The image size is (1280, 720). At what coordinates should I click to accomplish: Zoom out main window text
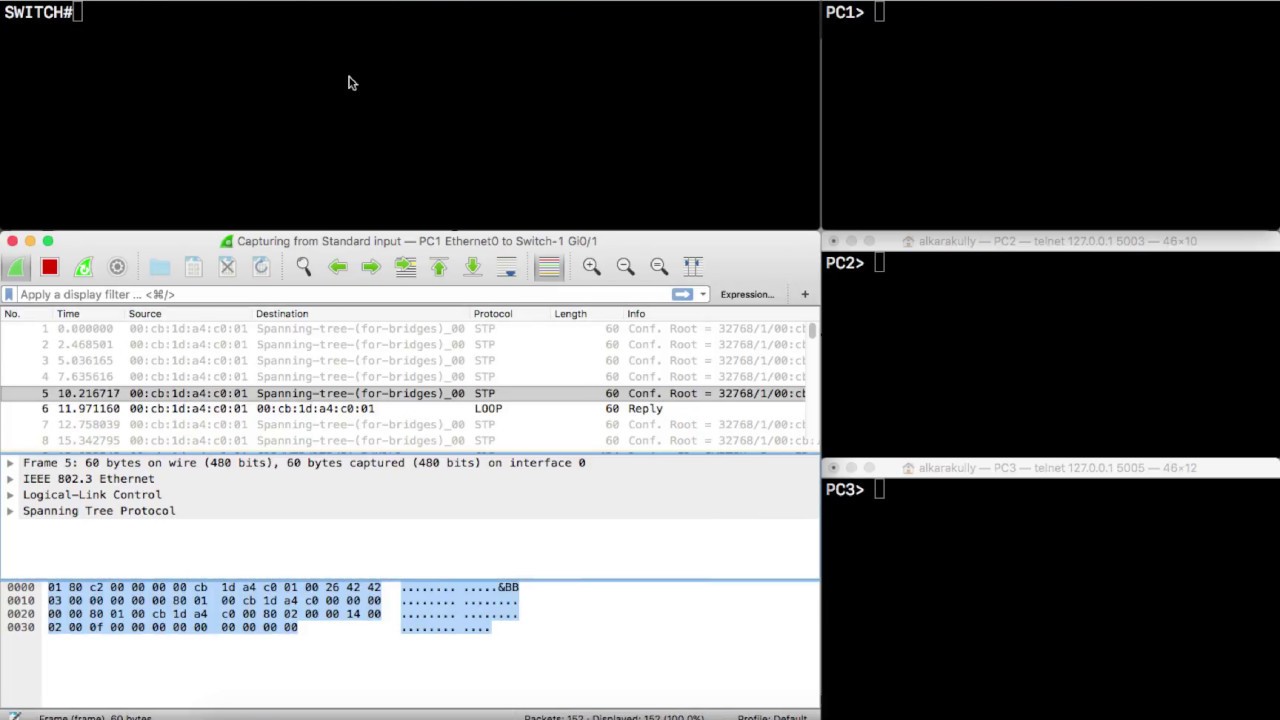click(x=625, y=267)
